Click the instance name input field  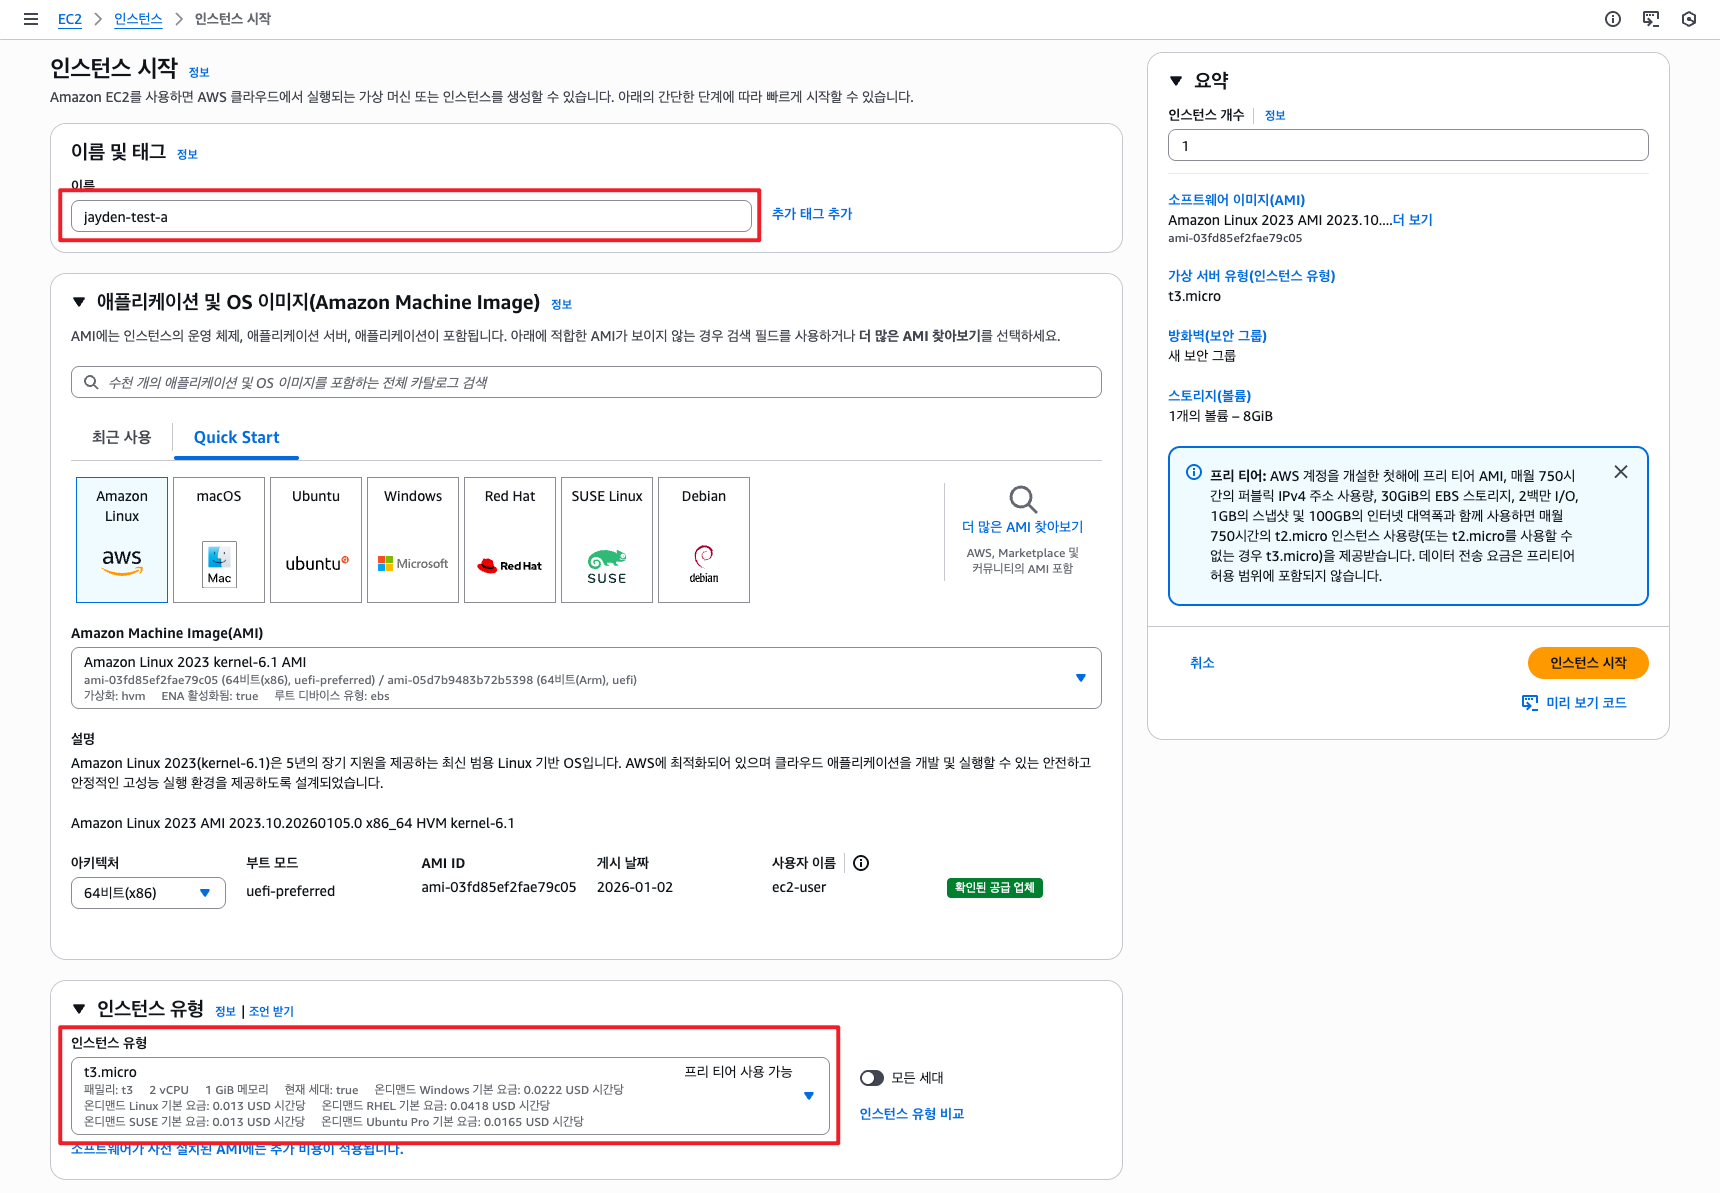(411, 216)
